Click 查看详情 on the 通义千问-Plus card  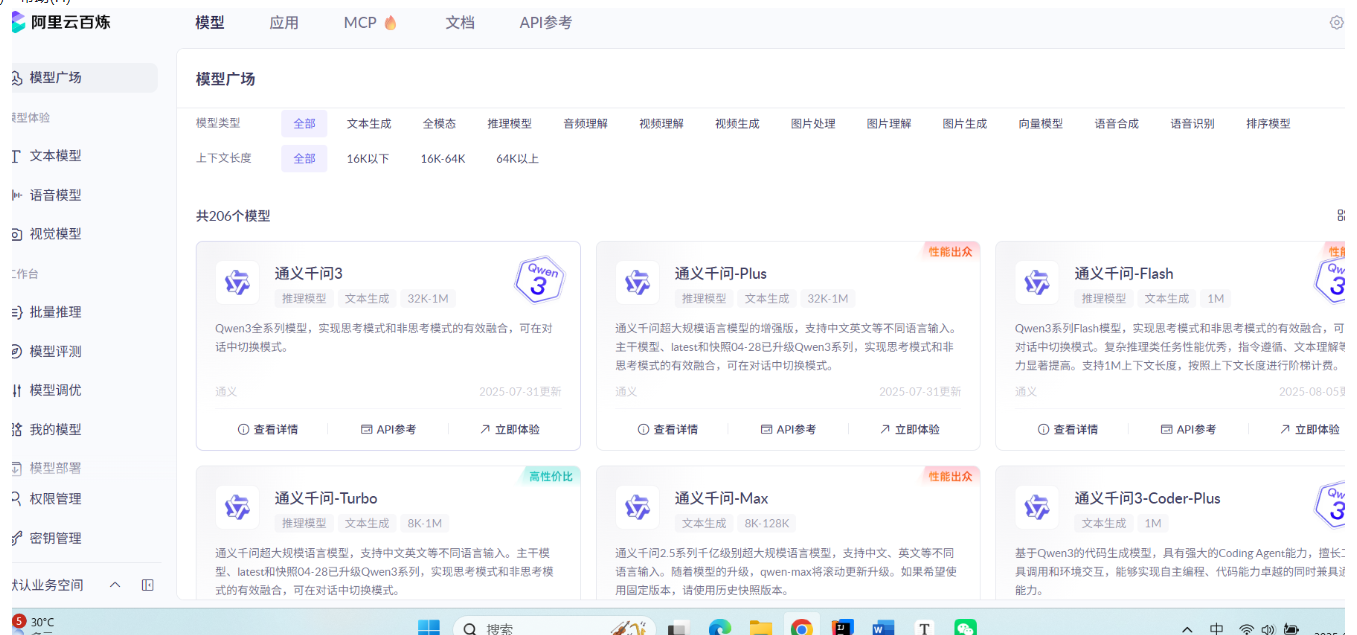tap(668, 429)
